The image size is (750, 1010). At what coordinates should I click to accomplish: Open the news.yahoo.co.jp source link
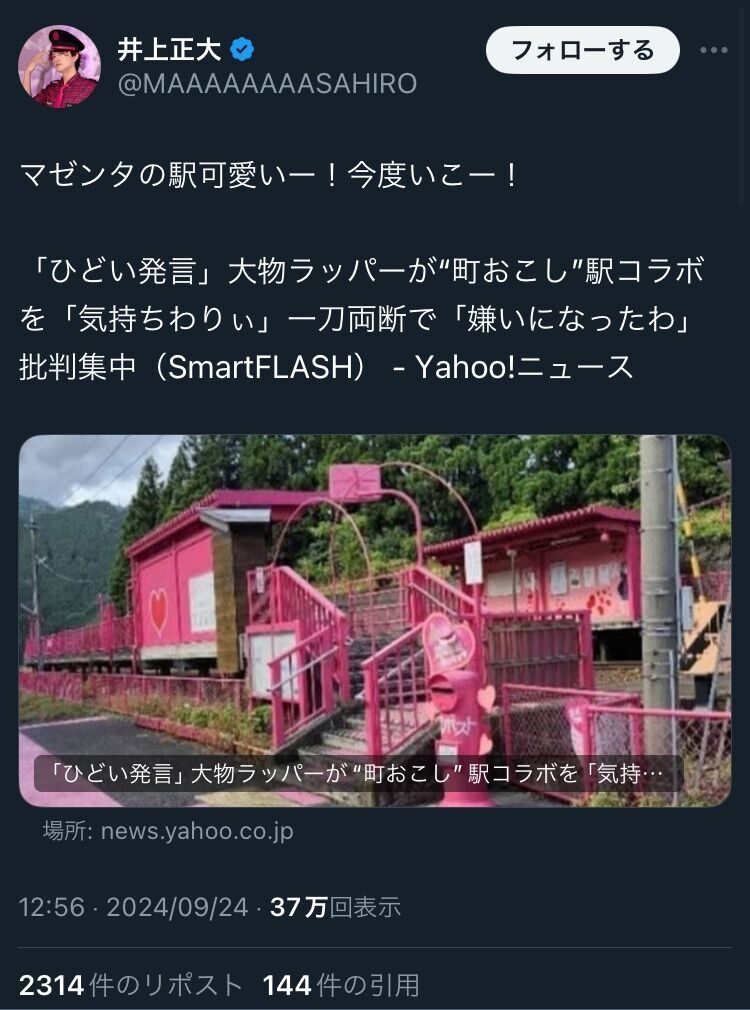(x=197, y=830)
